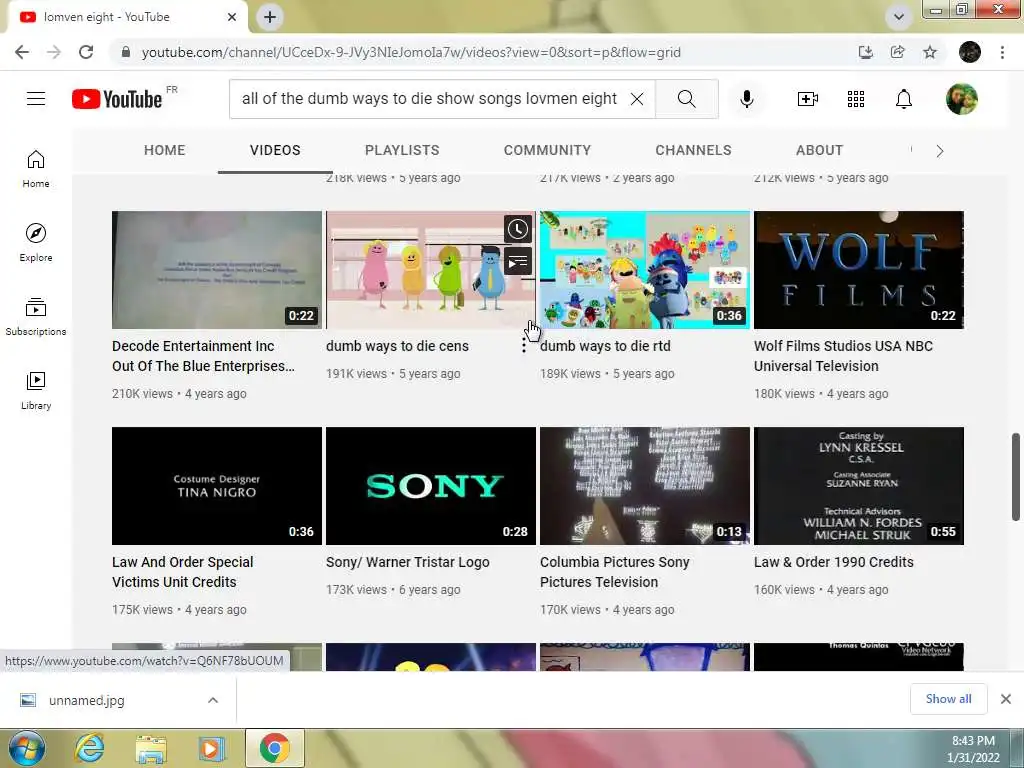Start voice search with the microphone icon
The width and height of the screenshot is (1024, 768).
(746, 99)
